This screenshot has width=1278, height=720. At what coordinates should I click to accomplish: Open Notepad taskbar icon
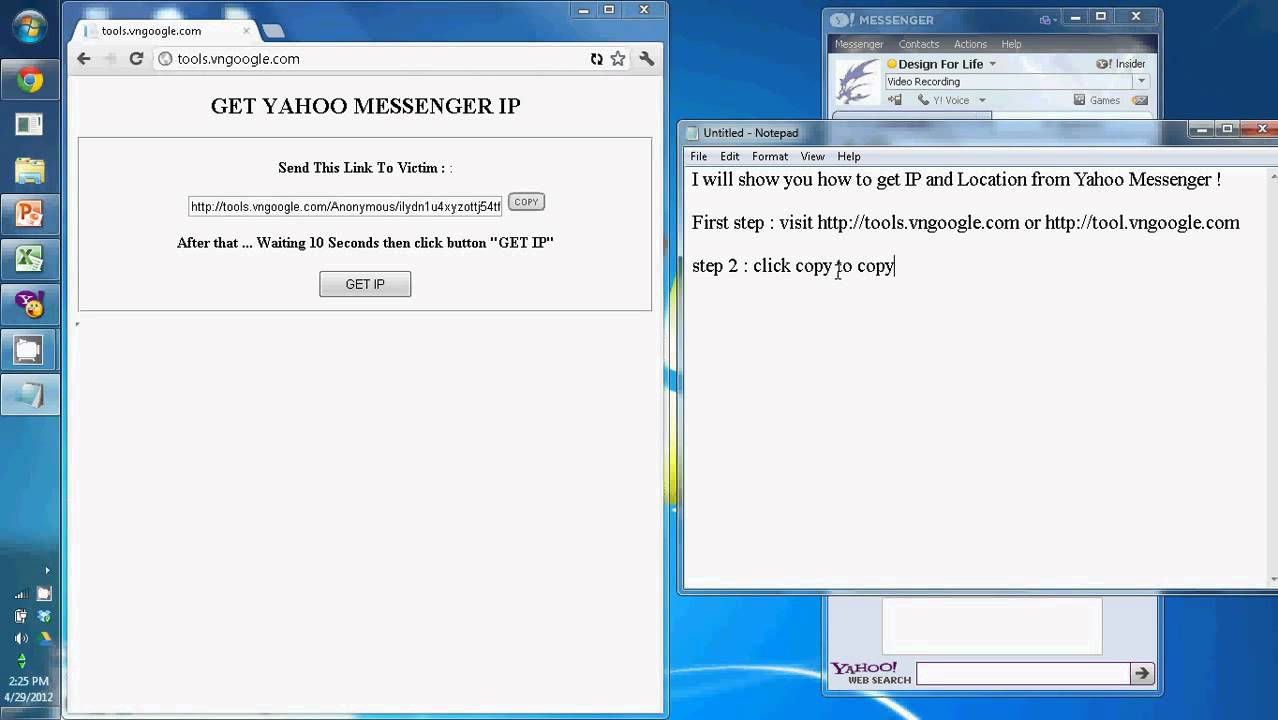pos(29,396)
